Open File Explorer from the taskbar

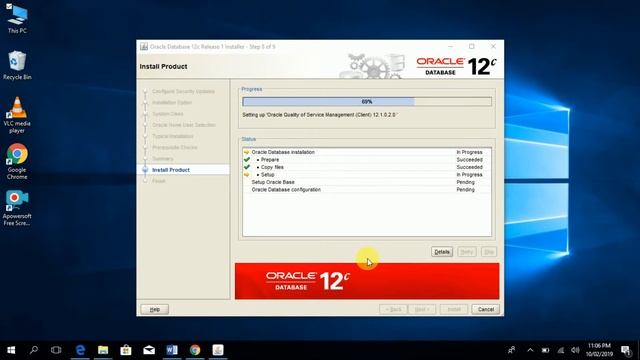[103, 350]
